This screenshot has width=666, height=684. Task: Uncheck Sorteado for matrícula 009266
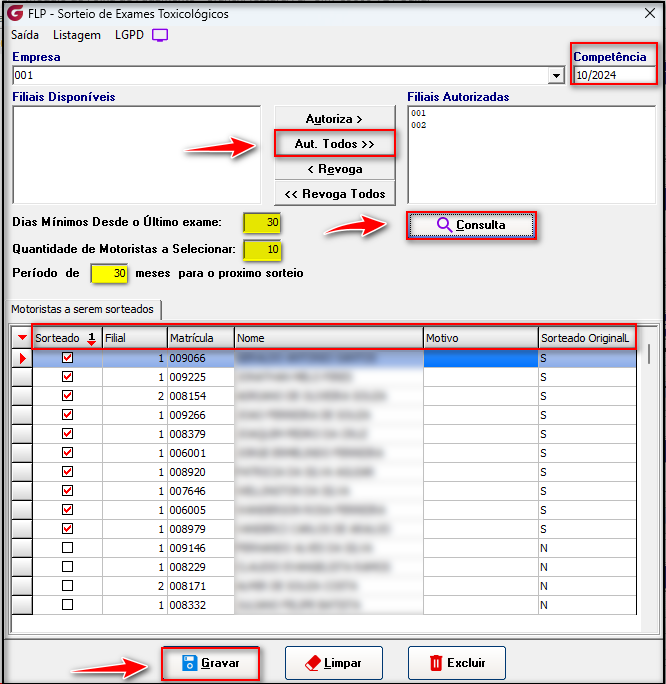click(68, 414)
